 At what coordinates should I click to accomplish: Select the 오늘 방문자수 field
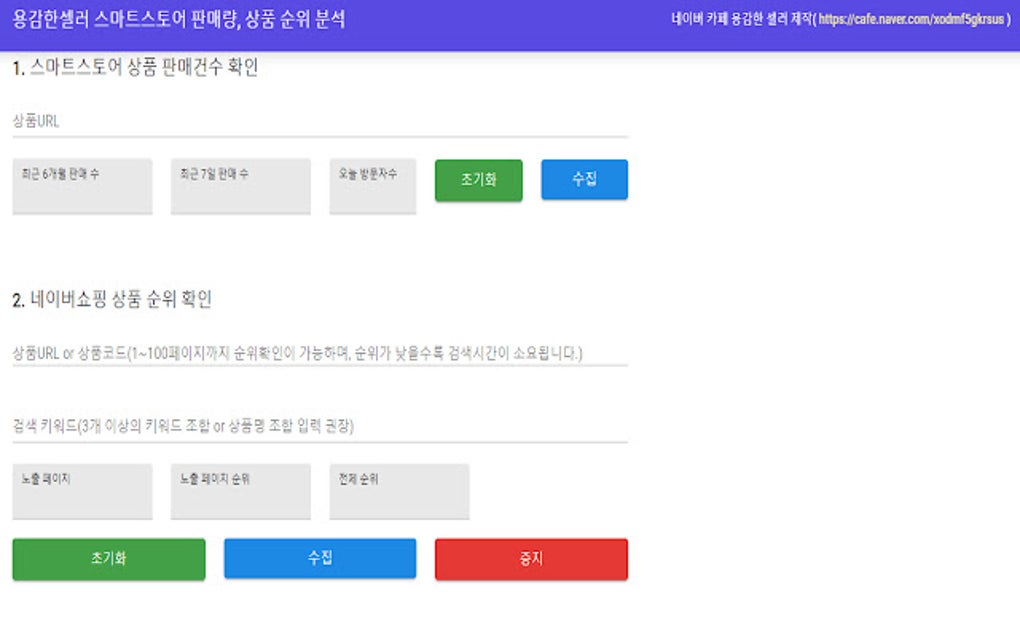click(x=373, y=186)
